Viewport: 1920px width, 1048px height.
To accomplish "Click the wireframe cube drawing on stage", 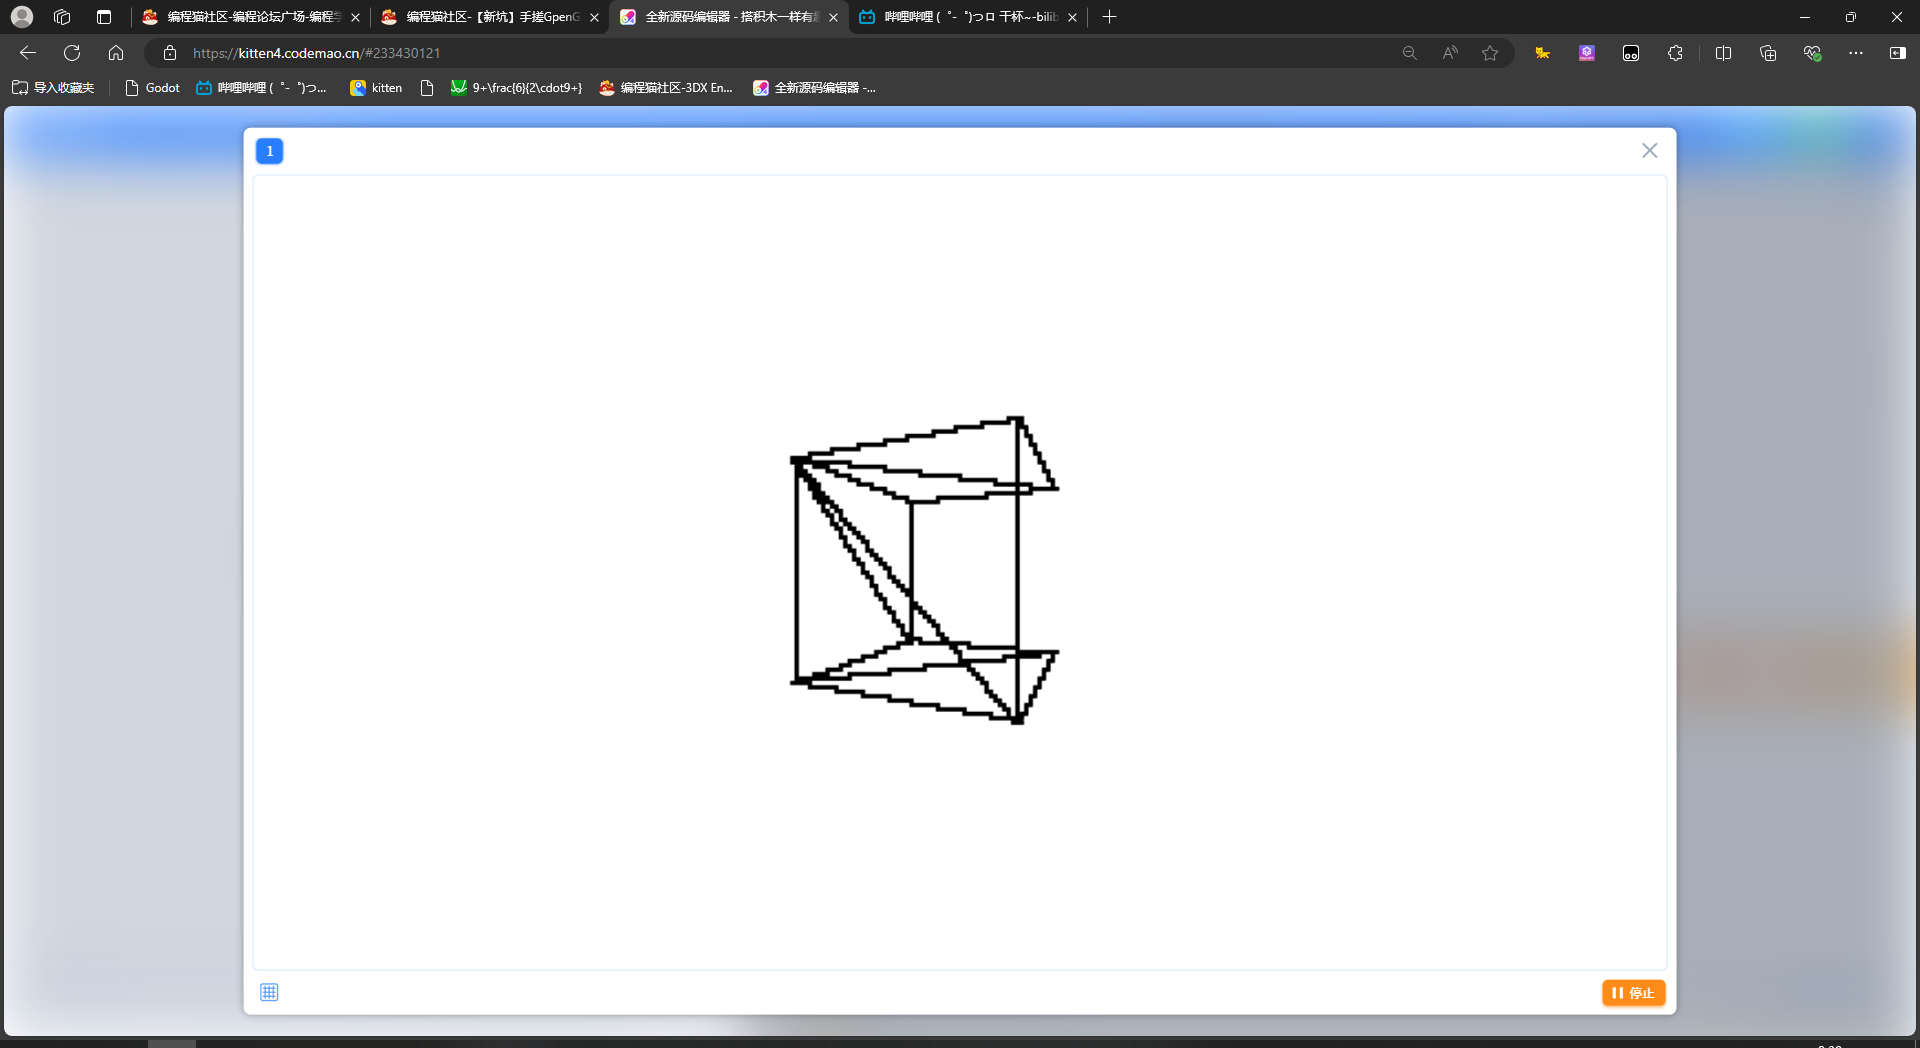I will (923, 570).
